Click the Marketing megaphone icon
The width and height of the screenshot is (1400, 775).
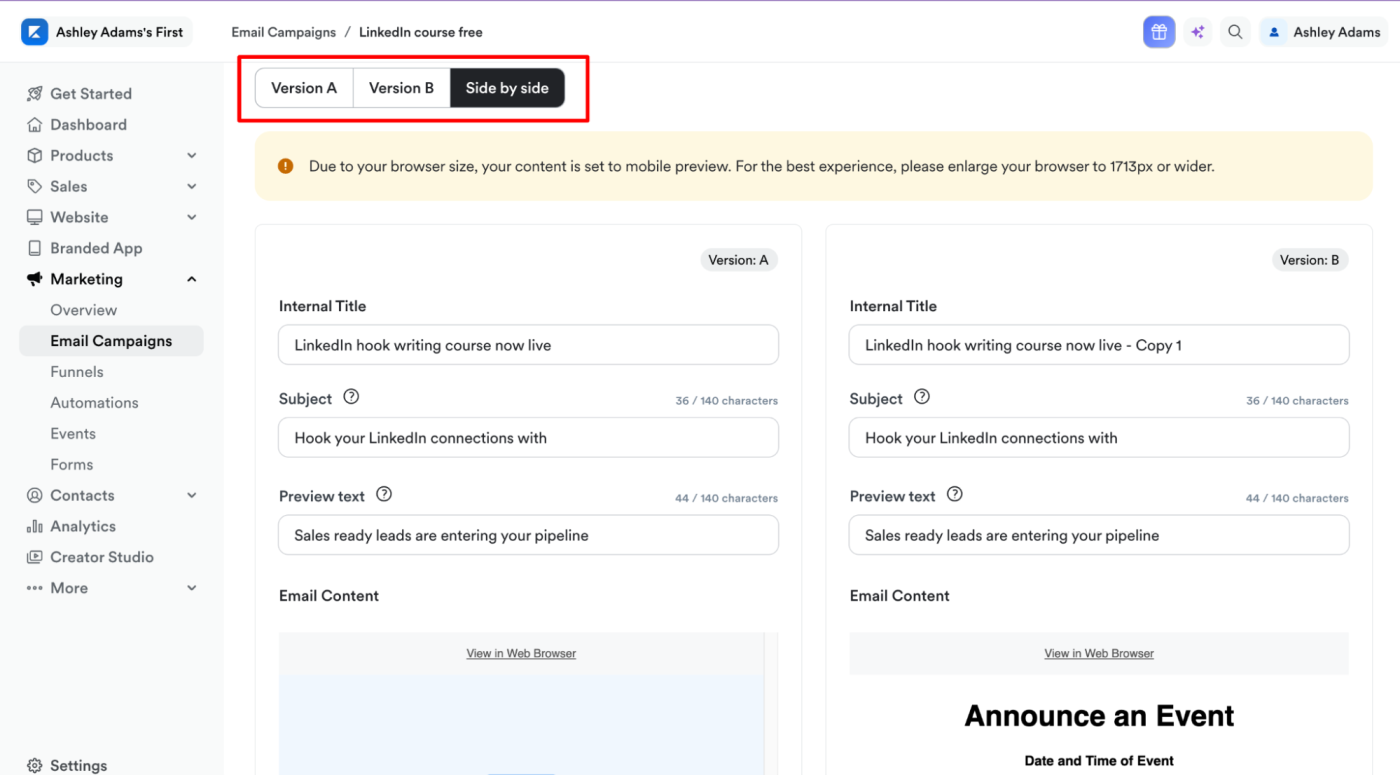[35, 279]
